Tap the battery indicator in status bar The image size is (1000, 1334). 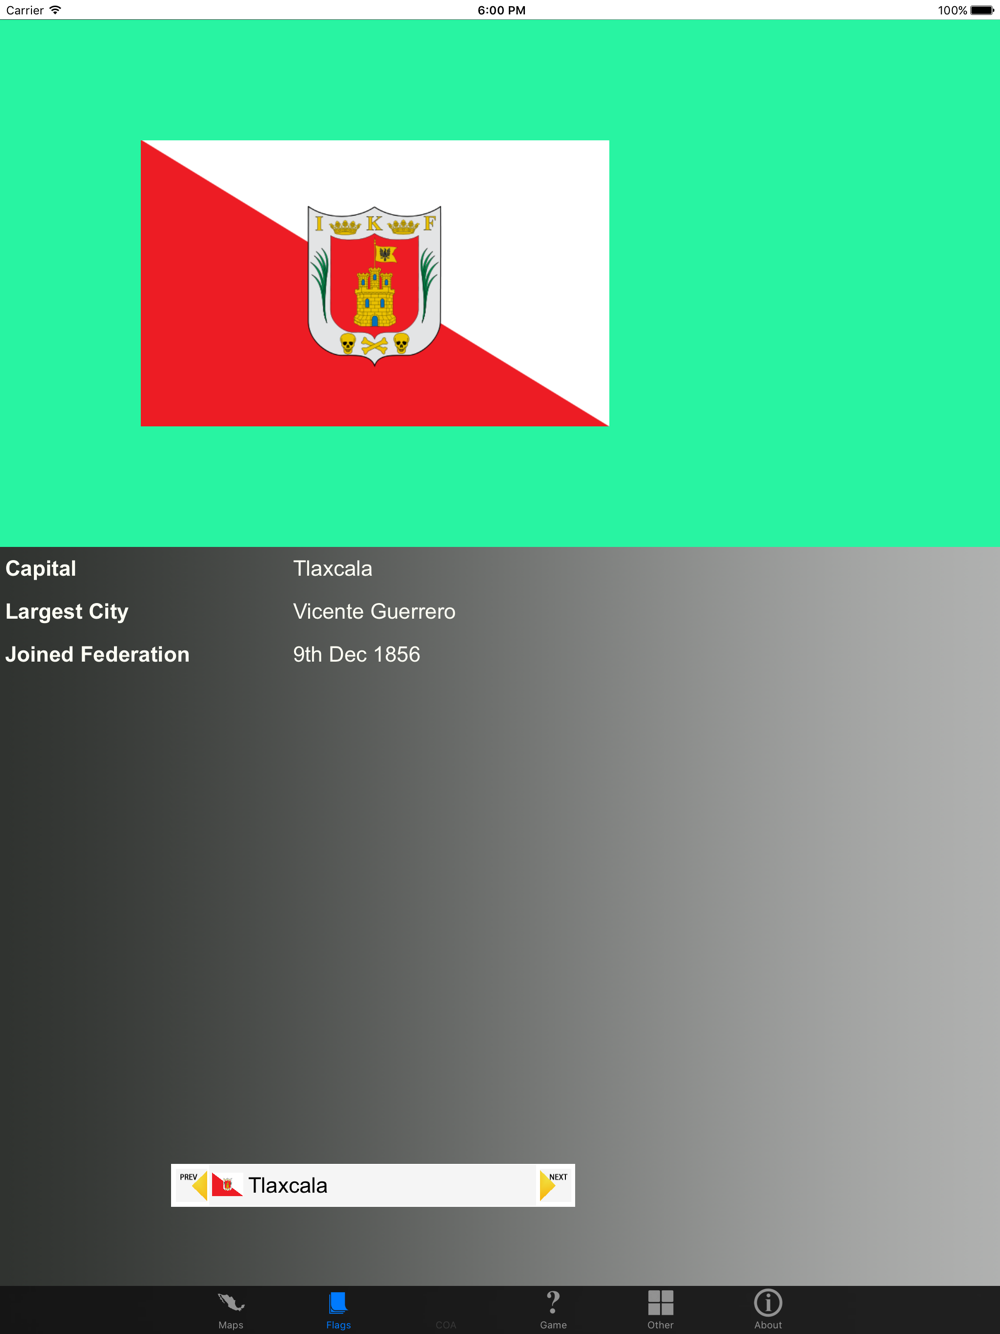coord(982,10)
